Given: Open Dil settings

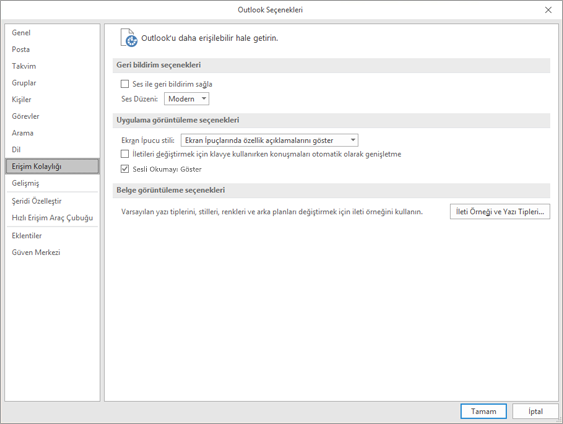Looking at the screenshot, I should tap(52, 149).
